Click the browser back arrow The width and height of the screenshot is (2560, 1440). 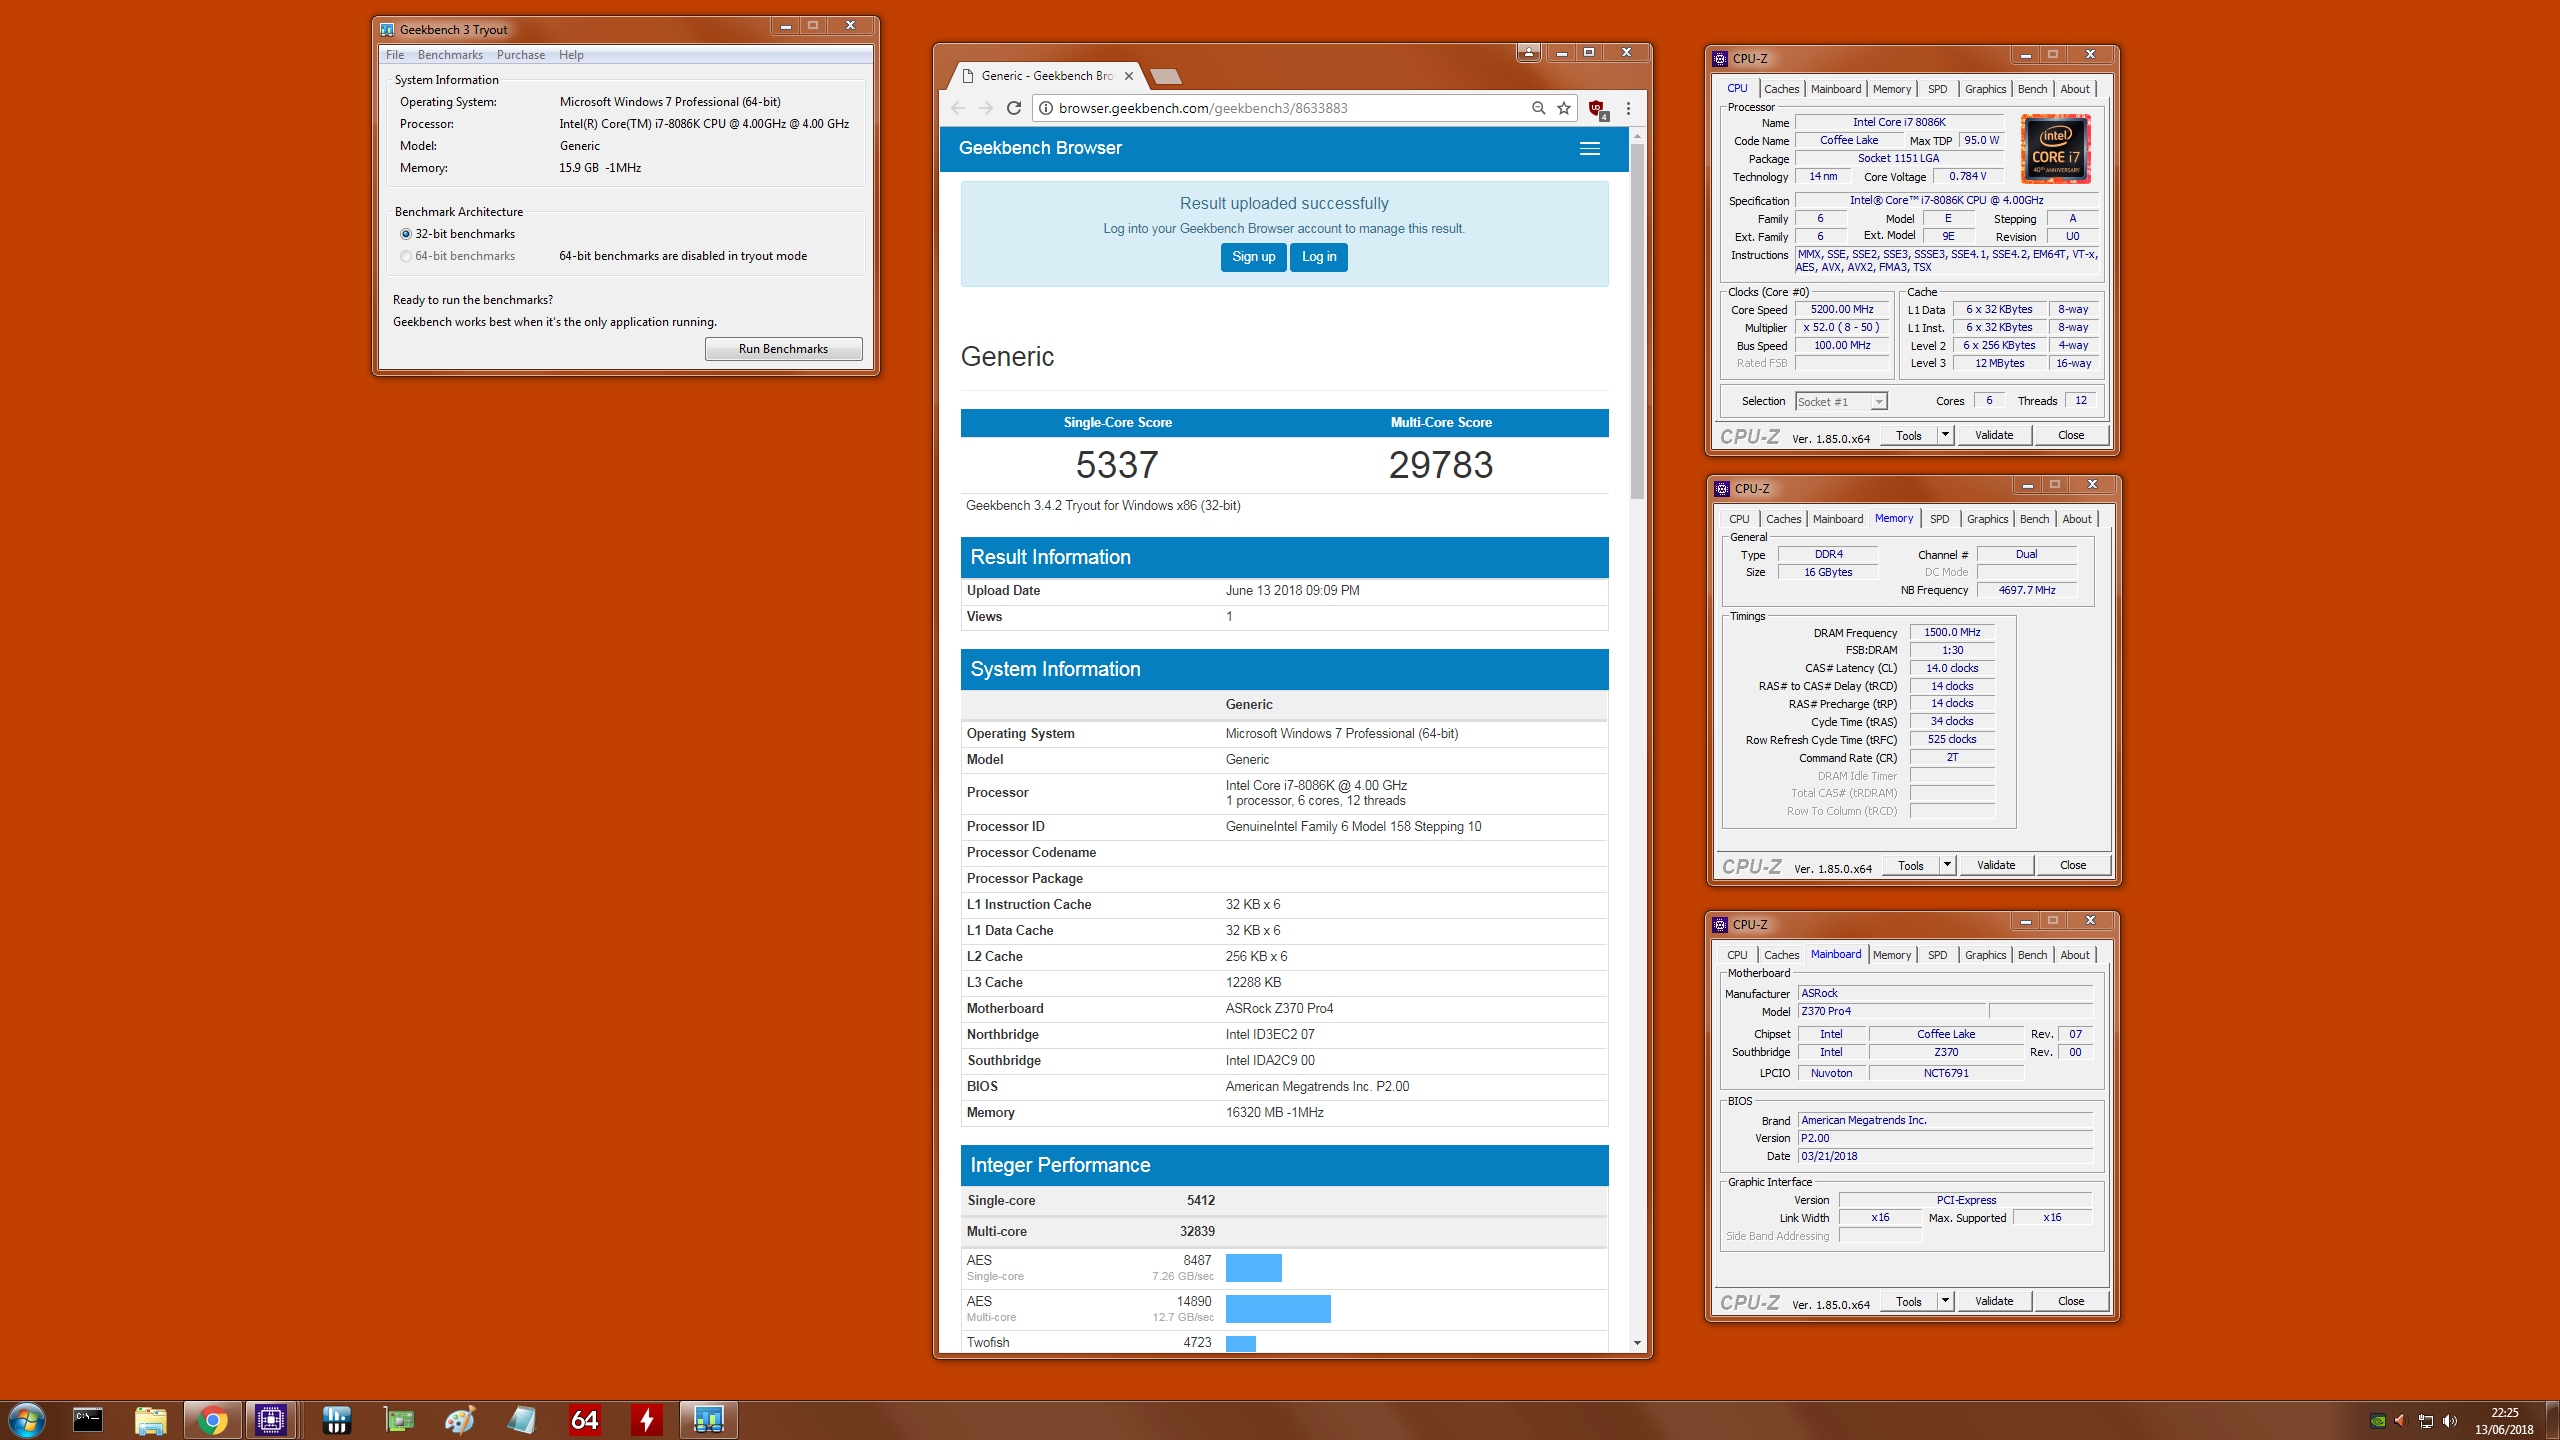(958, 108)
